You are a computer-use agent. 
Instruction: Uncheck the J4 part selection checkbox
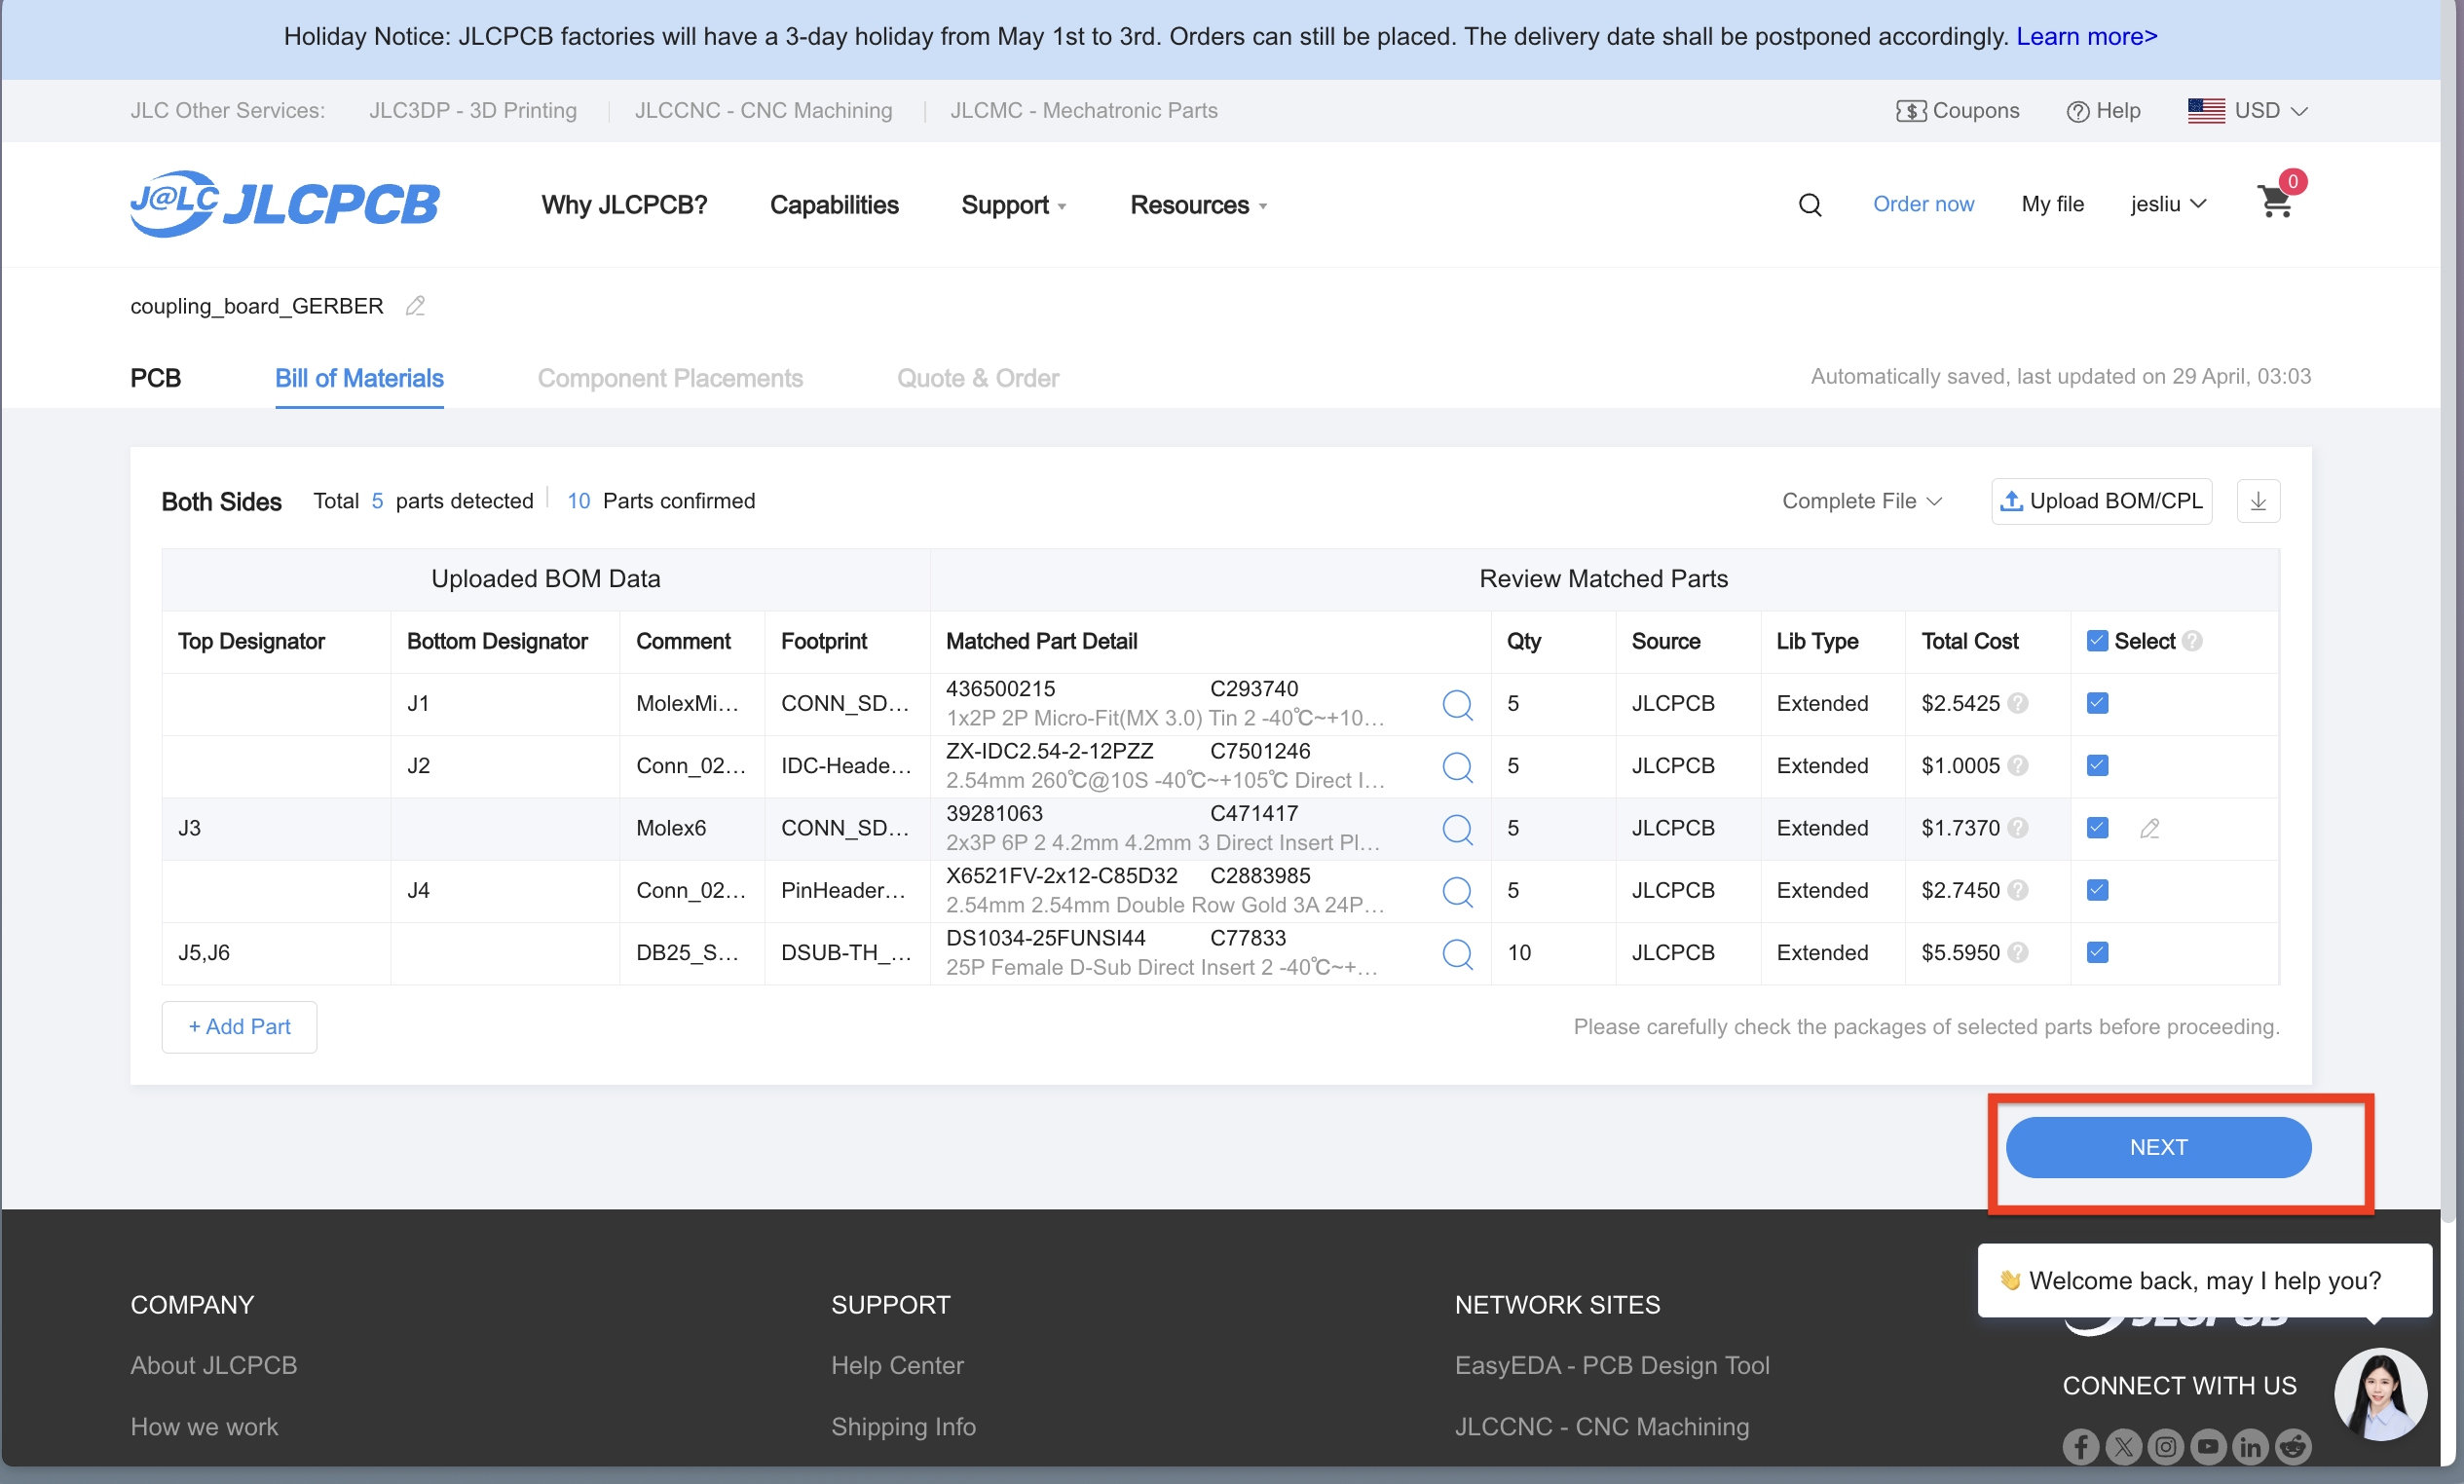coord(2098,890)
